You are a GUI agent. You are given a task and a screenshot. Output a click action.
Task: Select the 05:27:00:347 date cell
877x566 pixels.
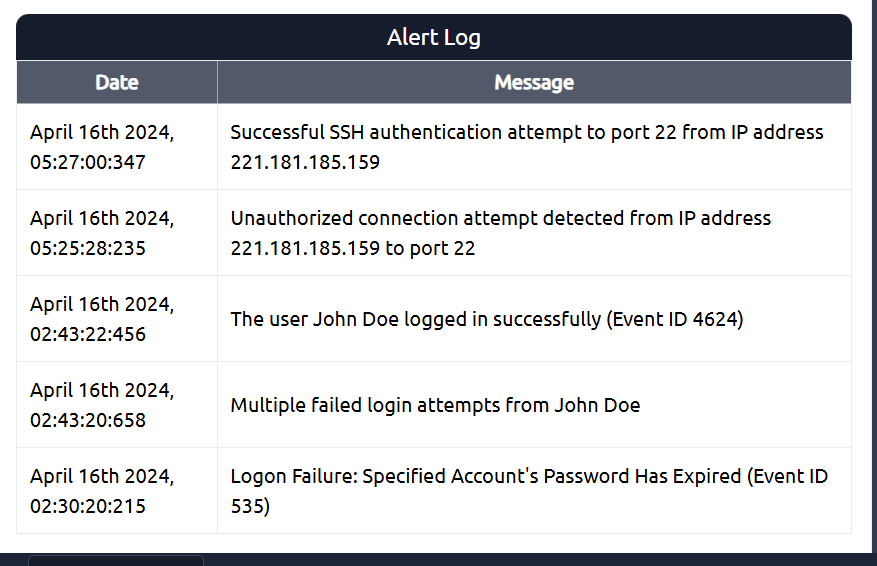[102, 147]
